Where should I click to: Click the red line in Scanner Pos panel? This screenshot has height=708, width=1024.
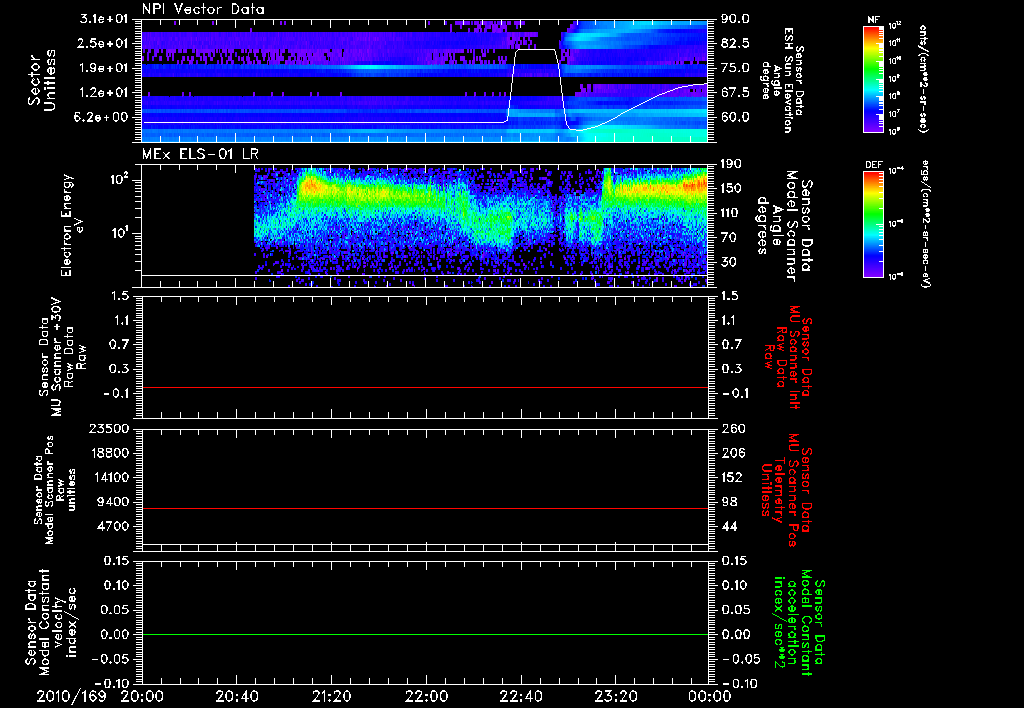[425, 508]
